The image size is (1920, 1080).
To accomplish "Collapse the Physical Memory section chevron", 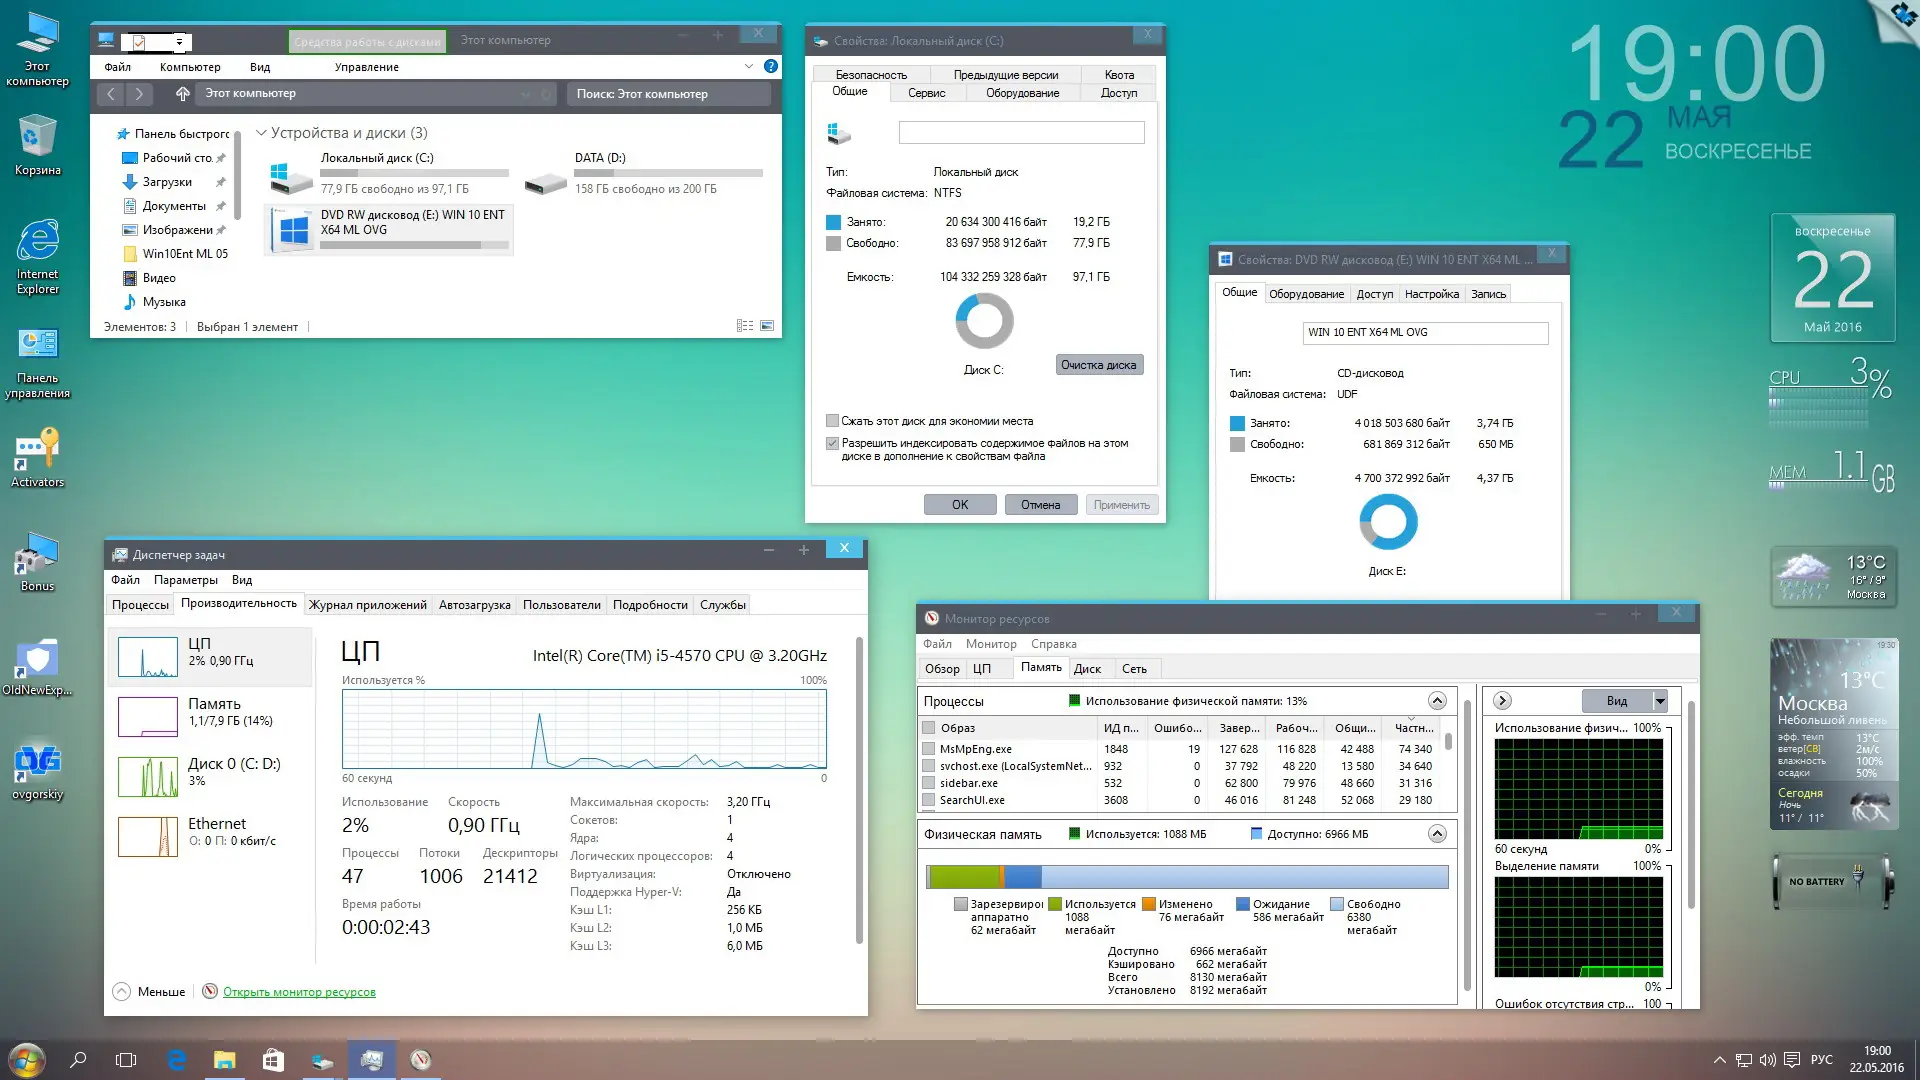I will click(x=1437, y=834).
